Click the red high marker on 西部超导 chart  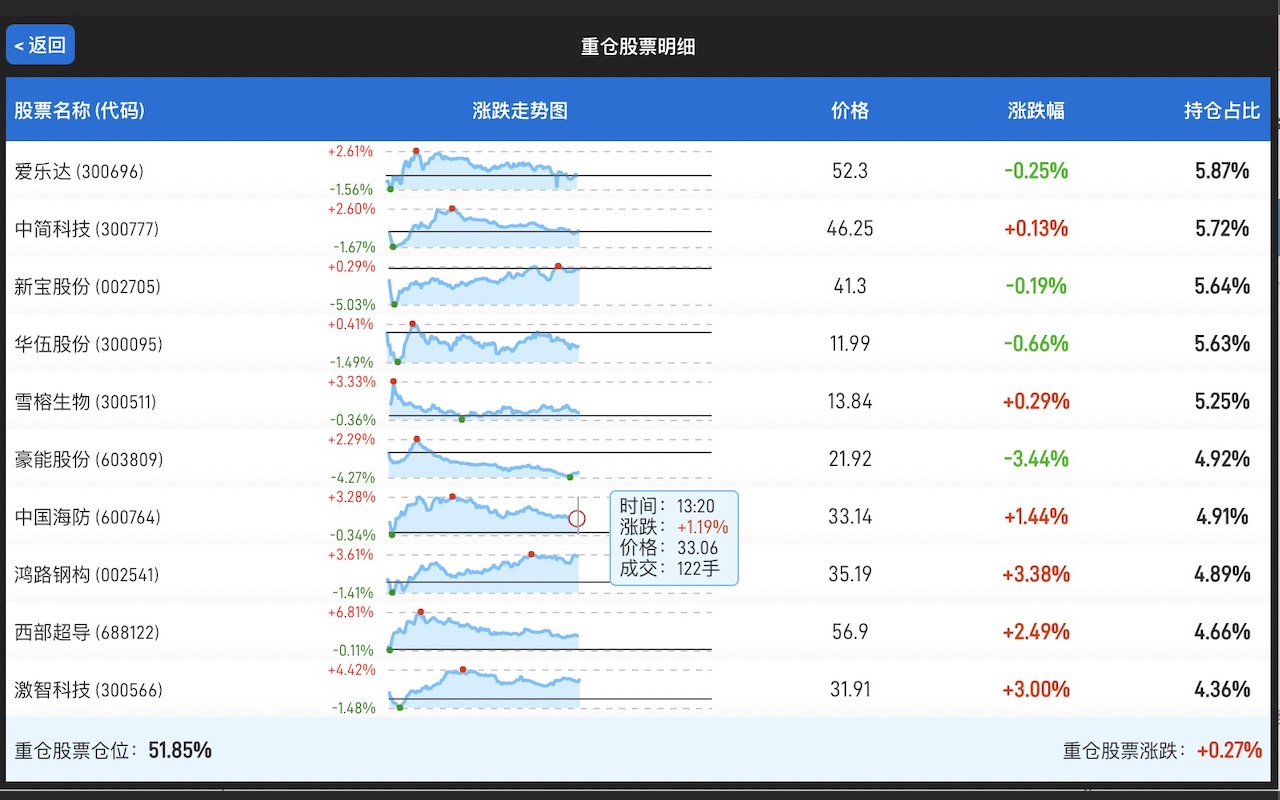point(420,611)
